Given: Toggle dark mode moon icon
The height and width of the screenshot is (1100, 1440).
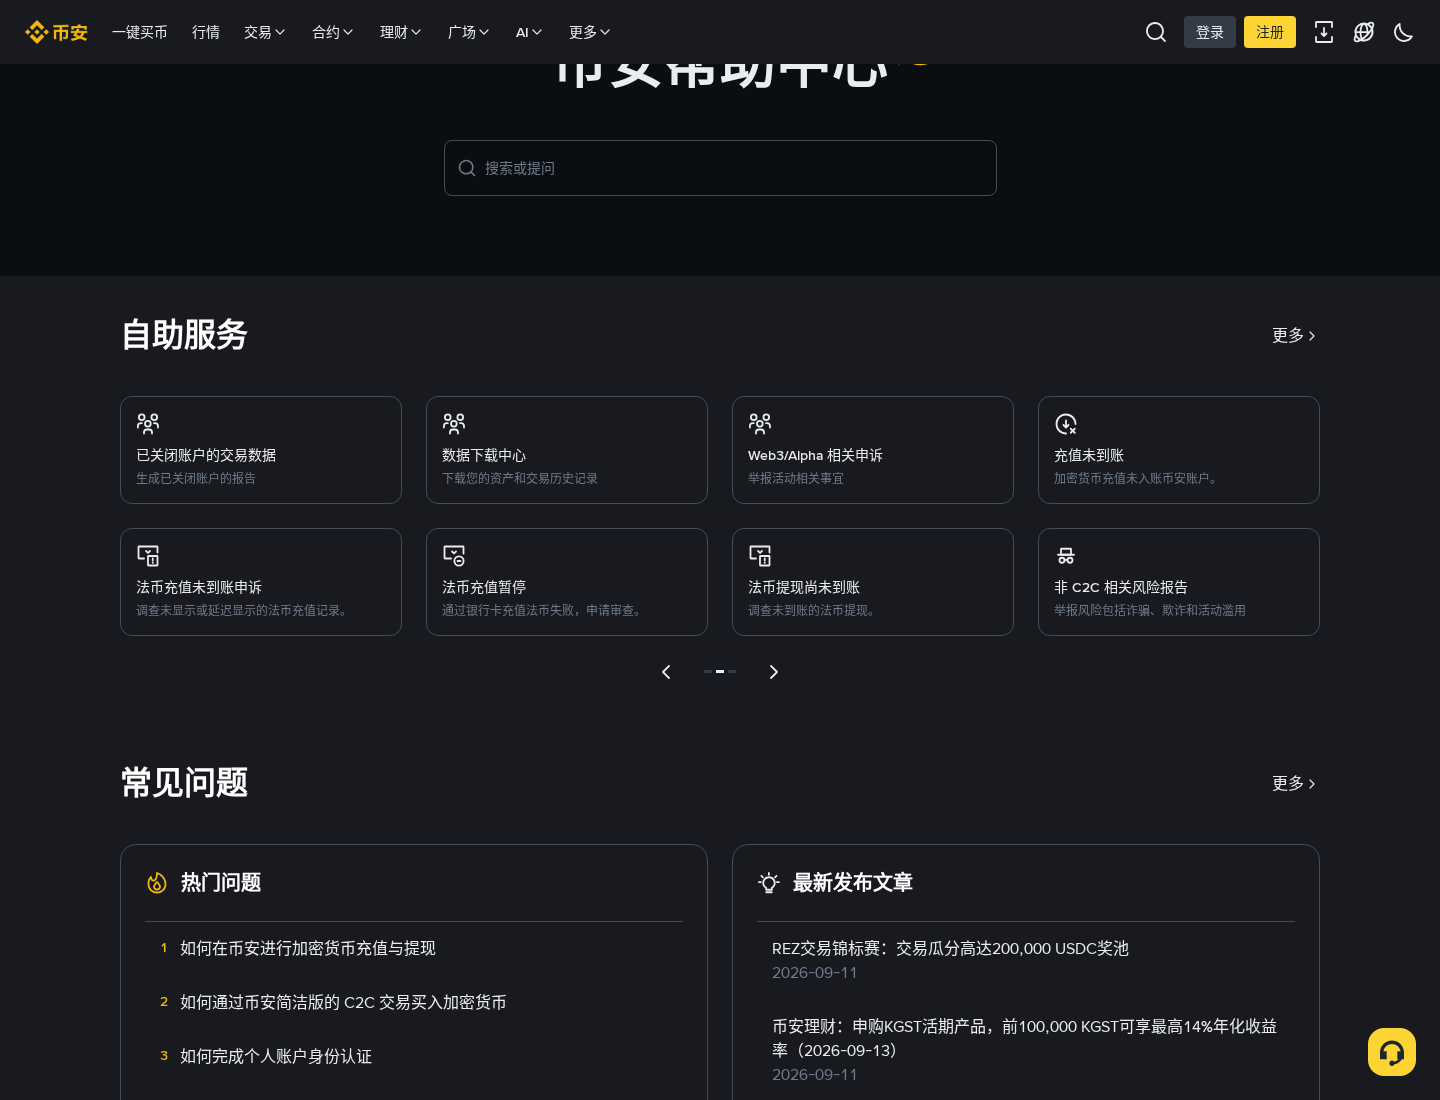Looking at the screenshot, I should pos(1404,32).
